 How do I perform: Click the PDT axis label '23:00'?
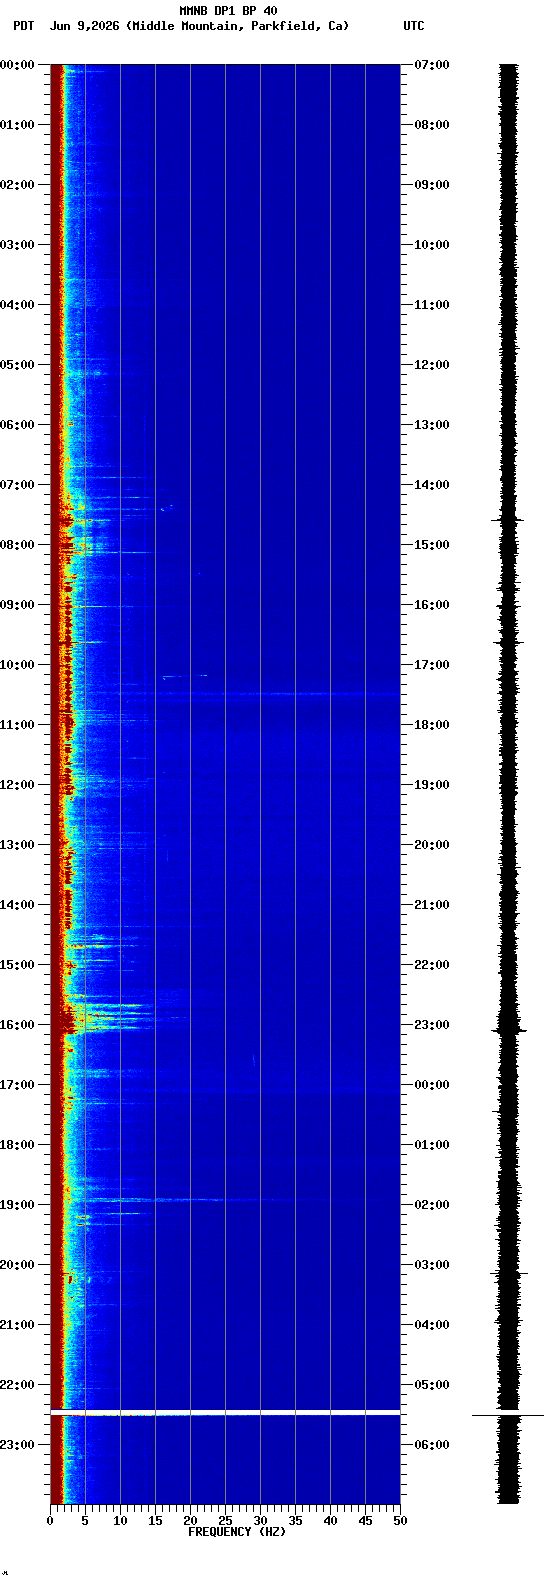[17, 1445]
